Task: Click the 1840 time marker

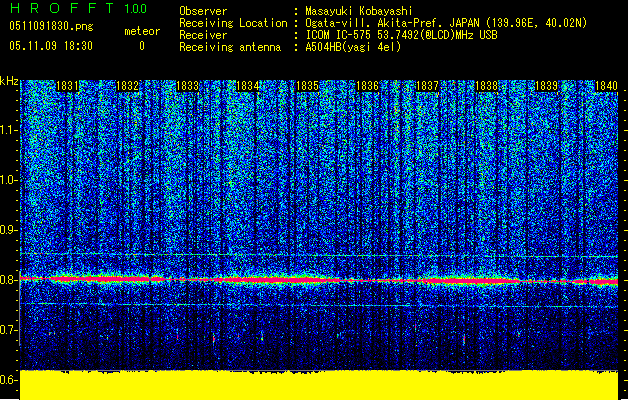Action: coord(606,86)
